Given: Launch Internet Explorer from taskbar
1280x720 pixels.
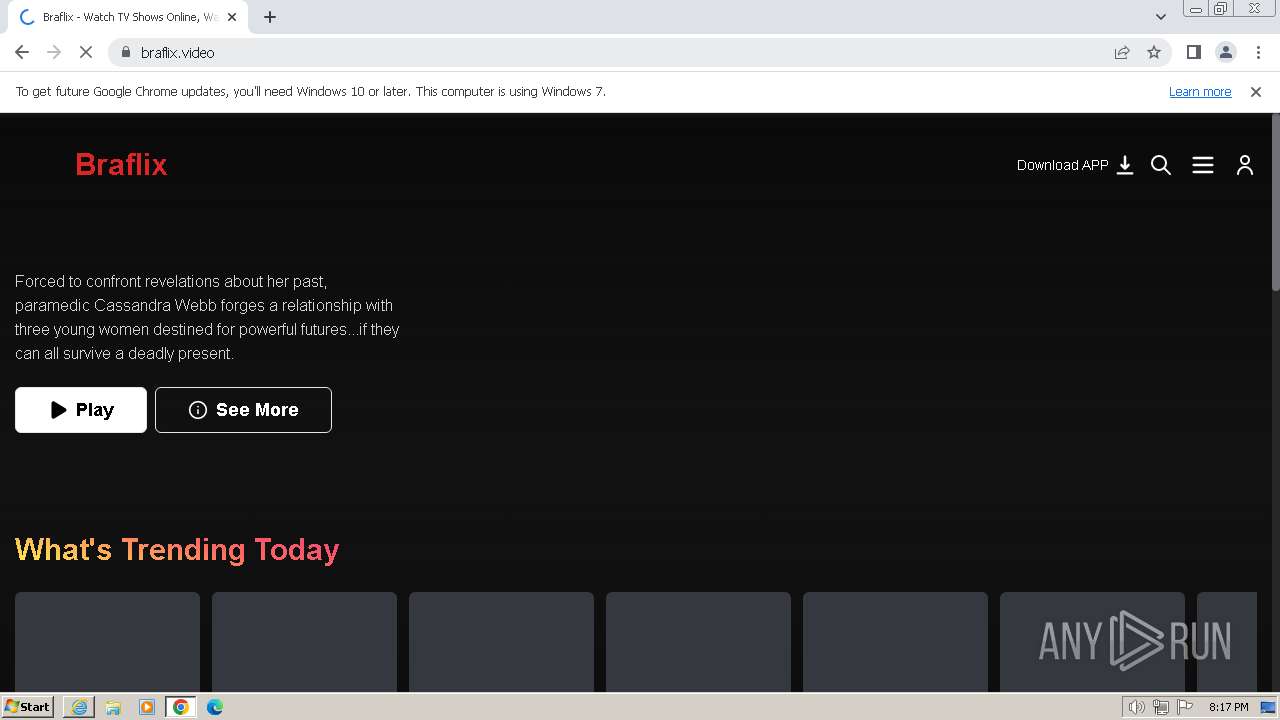Looking at the screenshot, I should click(79, 707).
